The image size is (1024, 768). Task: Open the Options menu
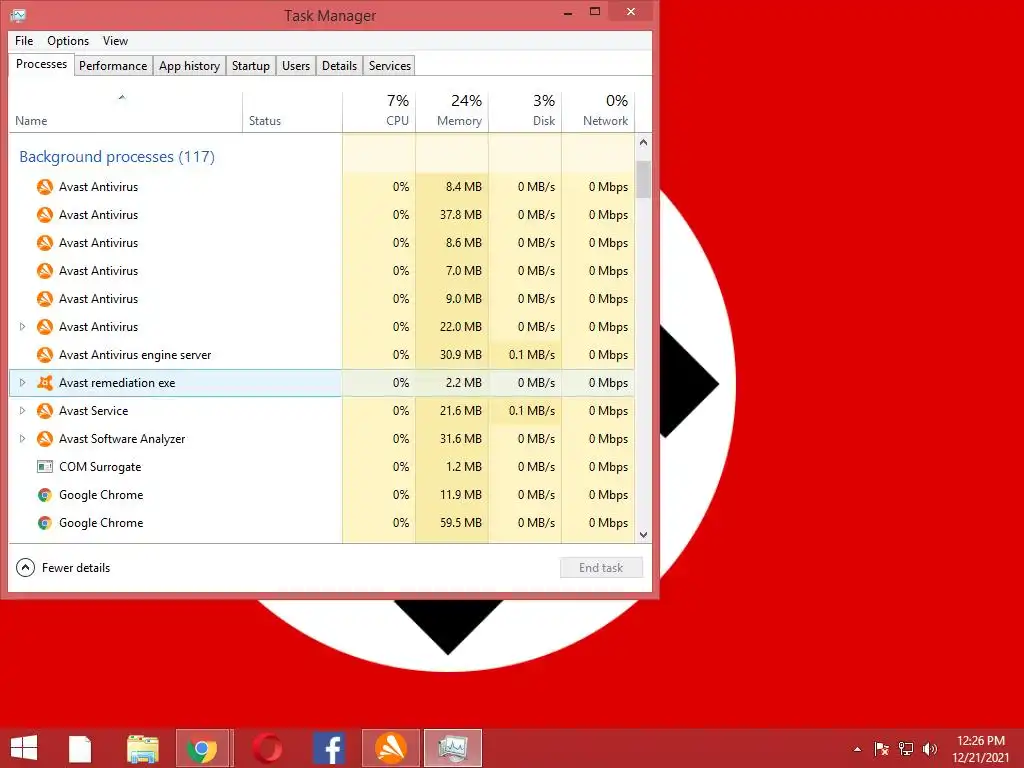click(68, 40)
